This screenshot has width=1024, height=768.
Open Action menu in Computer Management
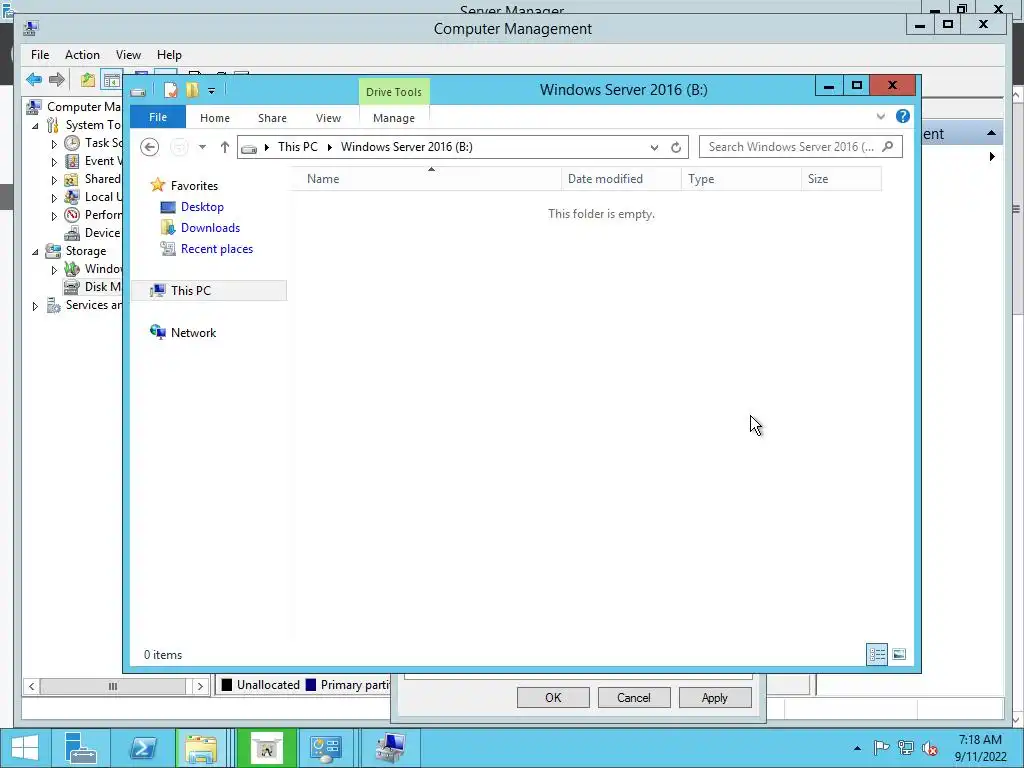pos(82,55)
